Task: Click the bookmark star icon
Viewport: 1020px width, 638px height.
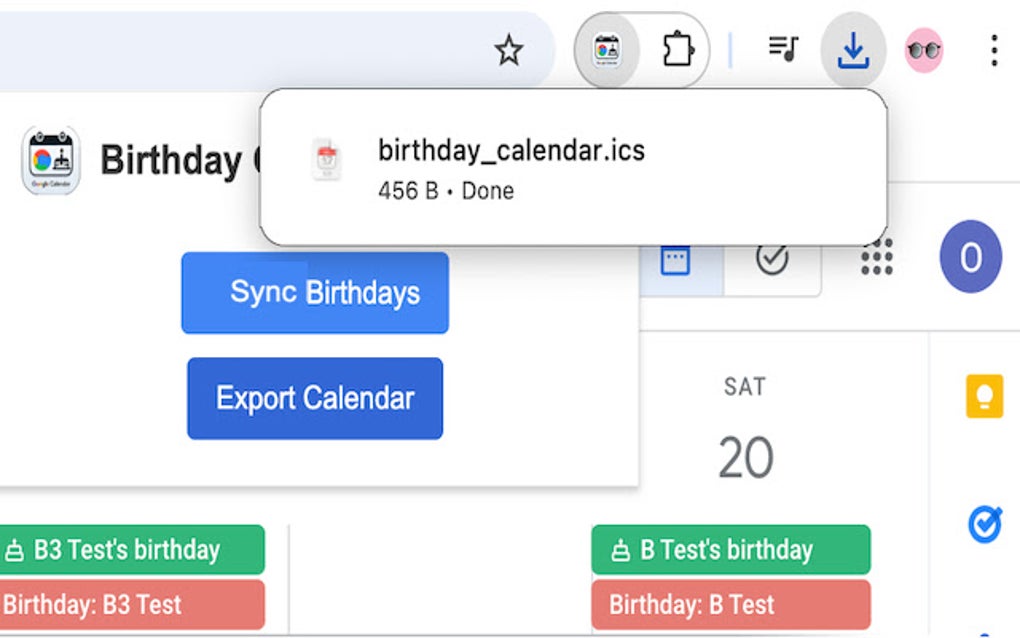Action: [509, 50]
